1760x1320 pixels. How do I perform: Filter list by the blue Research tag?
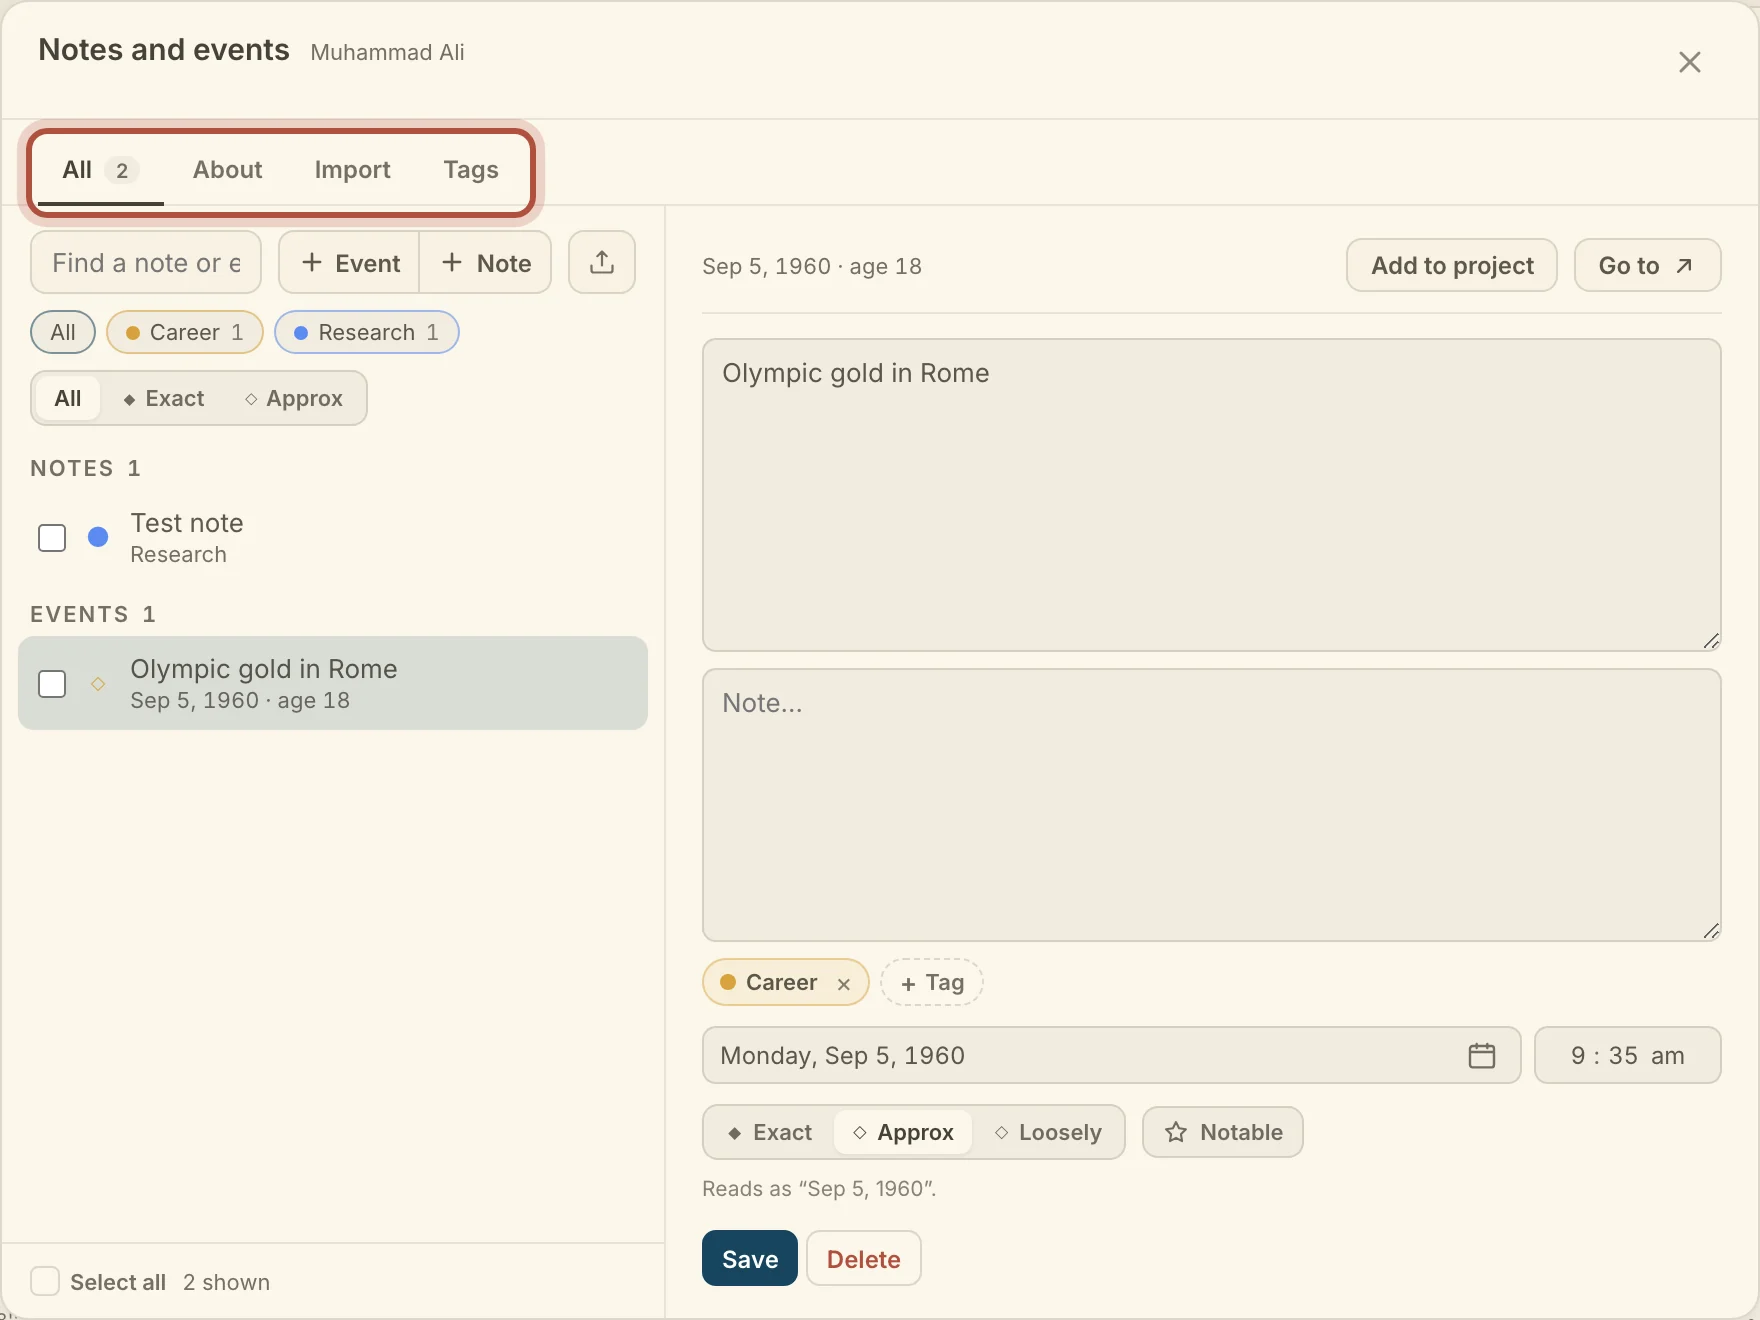(x=367, y=332)
